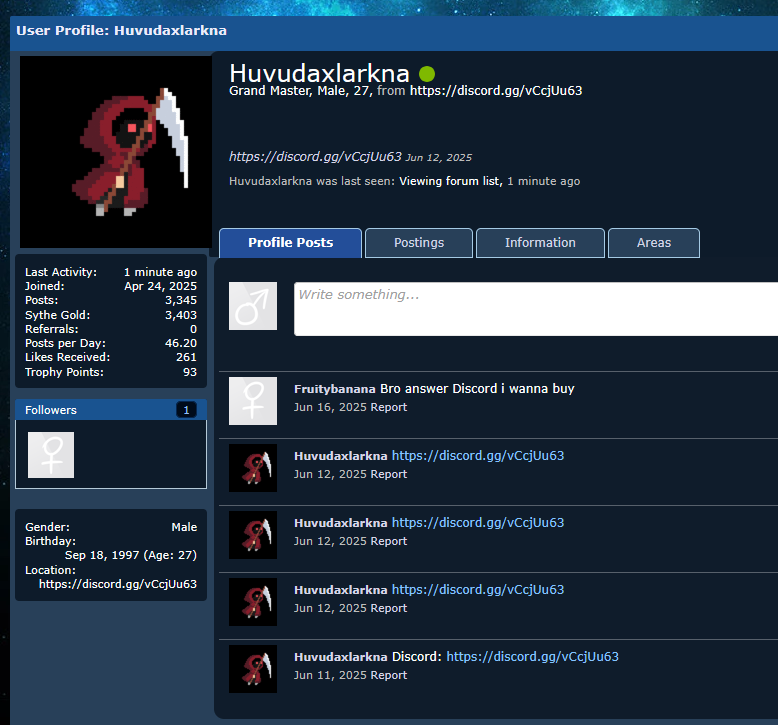Open the Location discord link in sidebar
The width and height of the screenshot is (778, 725).
tap(118, 584)
